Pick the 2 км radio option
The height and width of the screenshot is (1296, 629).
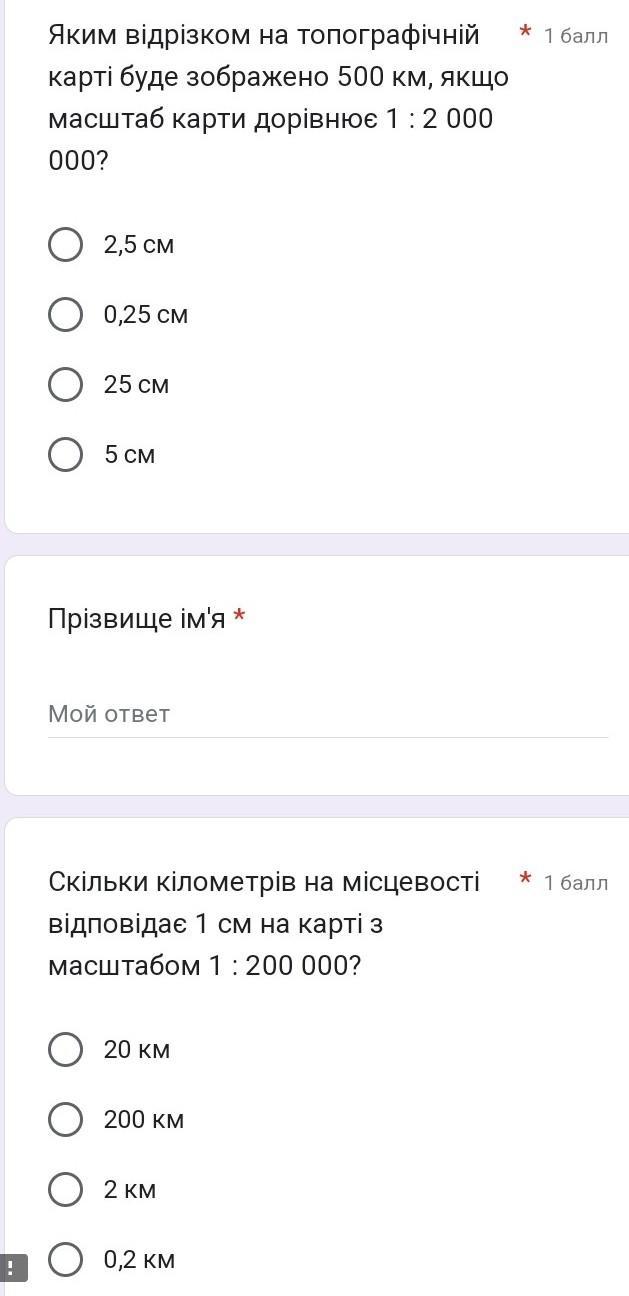pos(66,1190)
